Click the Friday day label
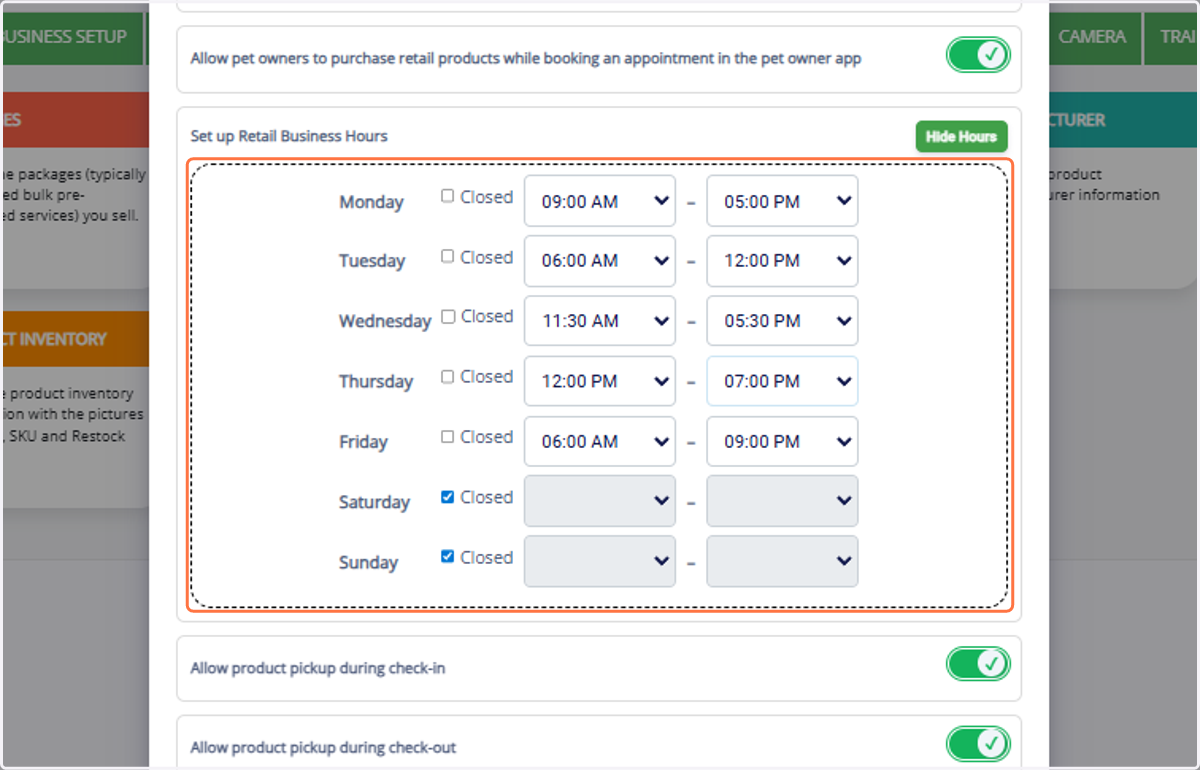The width and height of the screenshot is (1200, 770). 363,442
